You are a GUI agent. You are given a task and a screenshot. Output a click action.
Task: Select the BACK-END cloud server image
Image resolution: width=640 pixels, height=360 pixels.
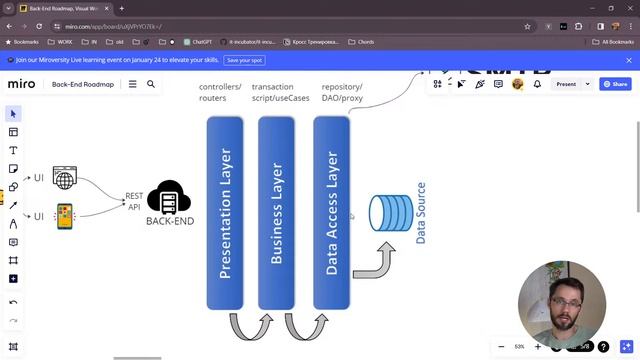169,197
